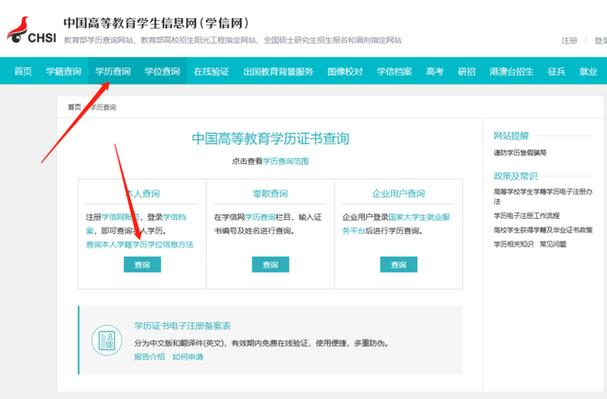The image size is (607, 399).
Task: Click 查询 button under 企业用户查询
Action: [x=398, y=264]
